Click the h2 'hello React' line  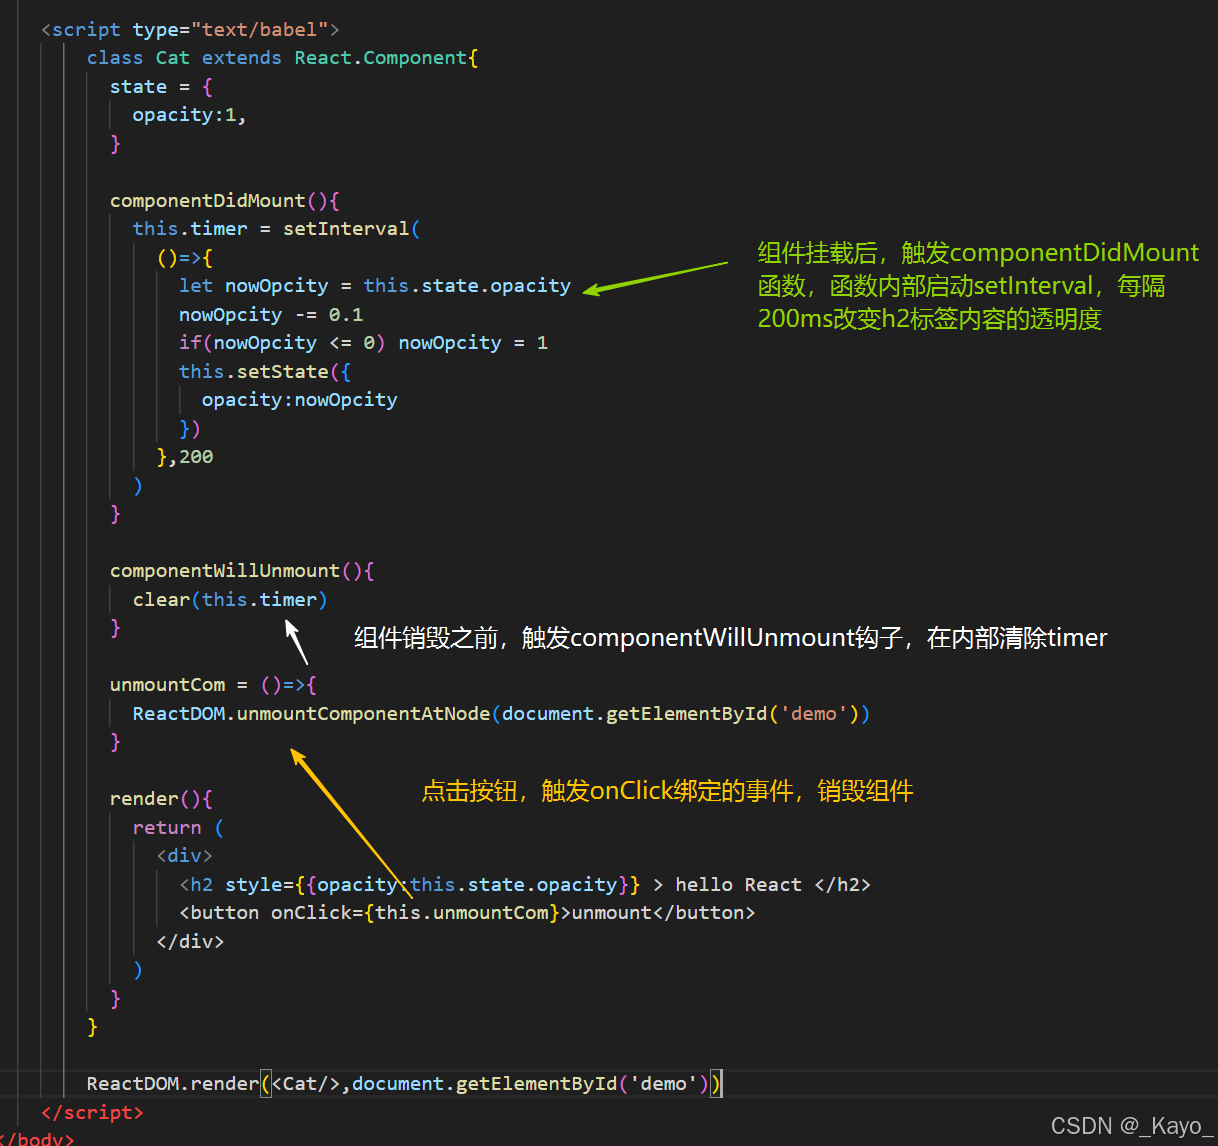point(525,885)
